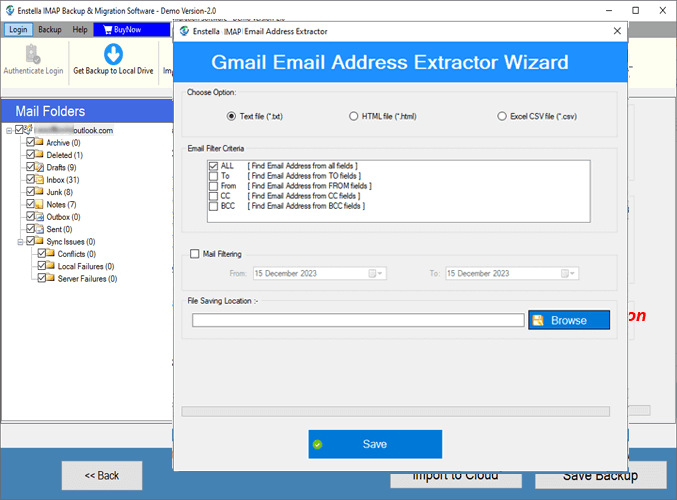Open the BuyNow menu item

[132, 29]
